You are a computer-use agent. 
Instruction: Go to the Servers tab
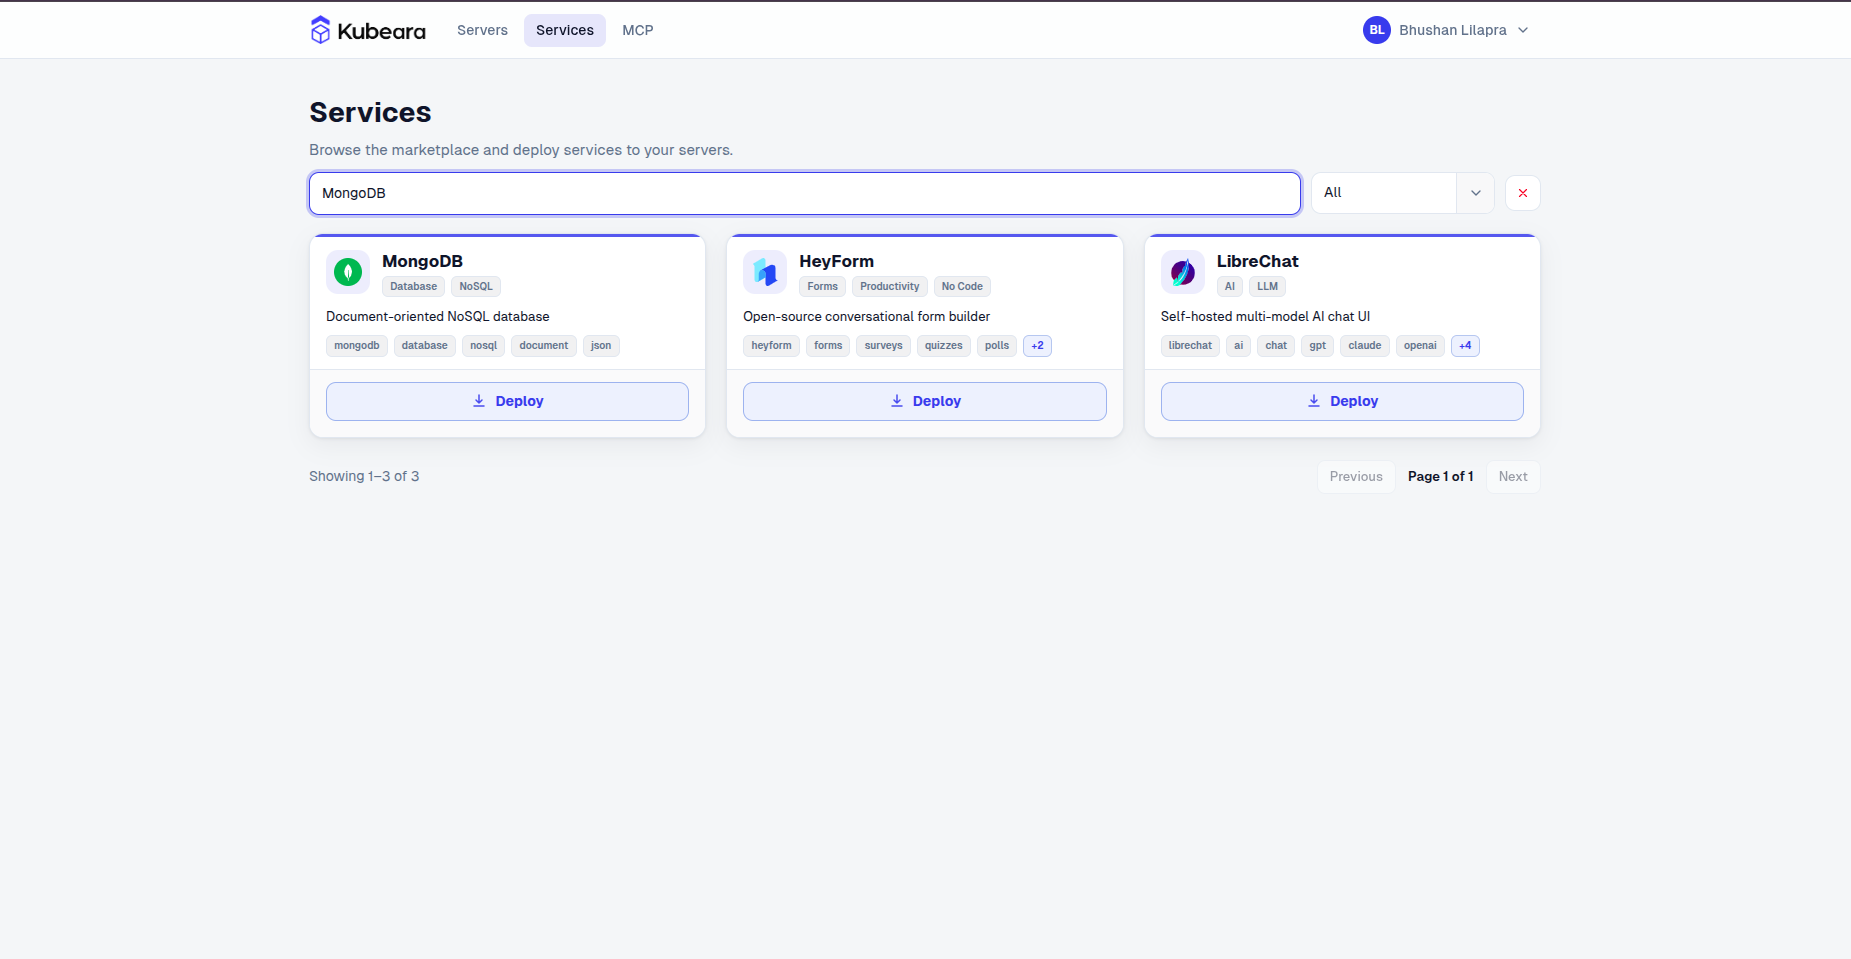coord(482,30)
